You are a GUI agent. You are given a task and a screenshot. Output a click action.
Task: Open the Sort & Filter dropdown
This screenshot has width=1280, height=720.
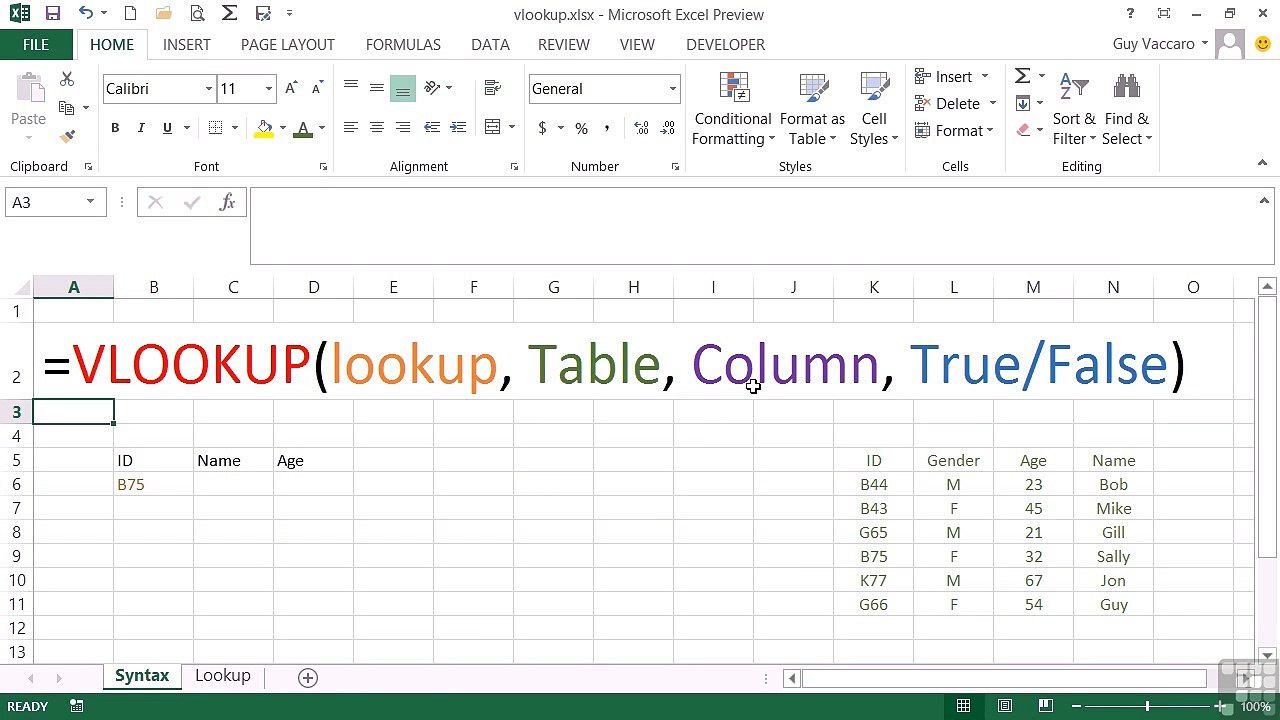tap(1074, 110)
